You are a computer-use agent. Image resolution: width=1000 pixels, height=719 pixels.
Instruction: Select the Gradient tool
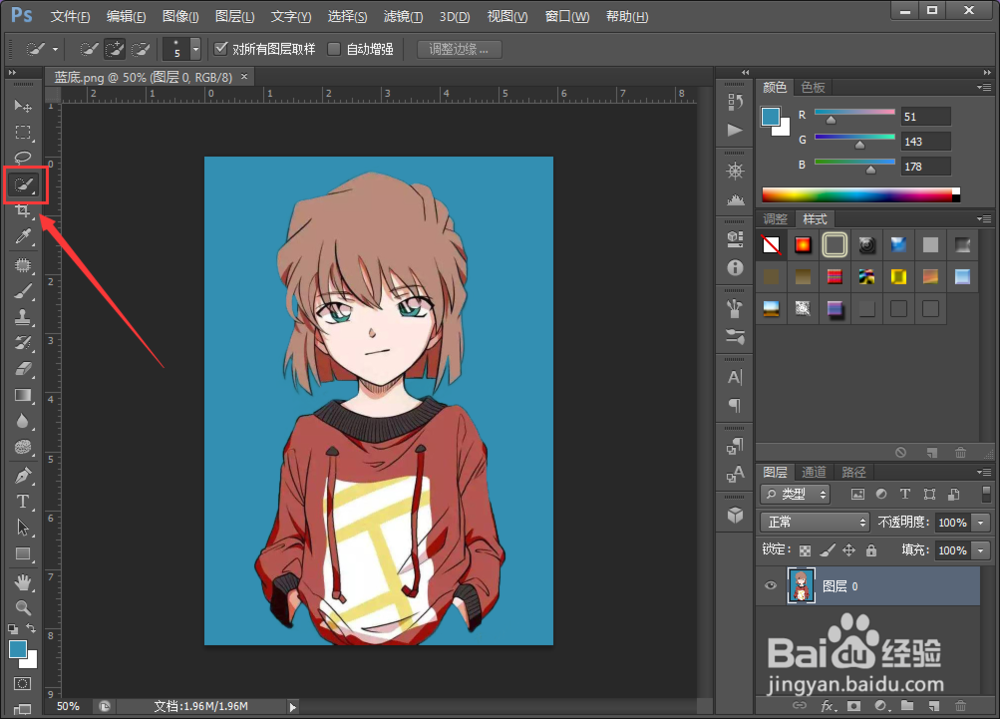tap(23, 395)
